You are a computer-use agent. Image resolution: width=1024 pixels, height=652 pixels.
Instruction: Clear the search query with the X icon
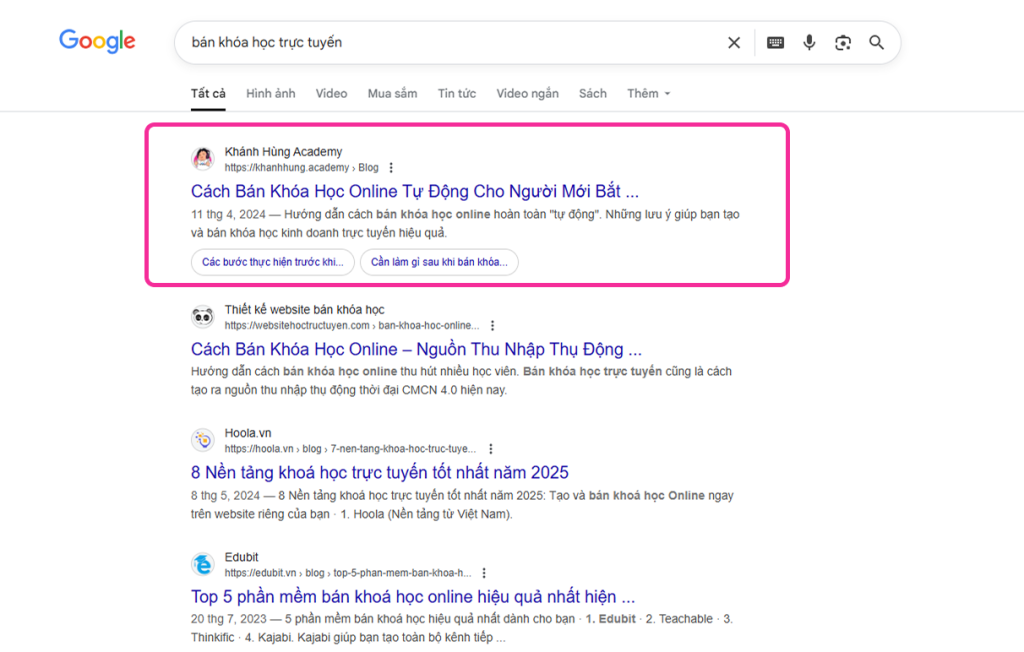point(734,42)
